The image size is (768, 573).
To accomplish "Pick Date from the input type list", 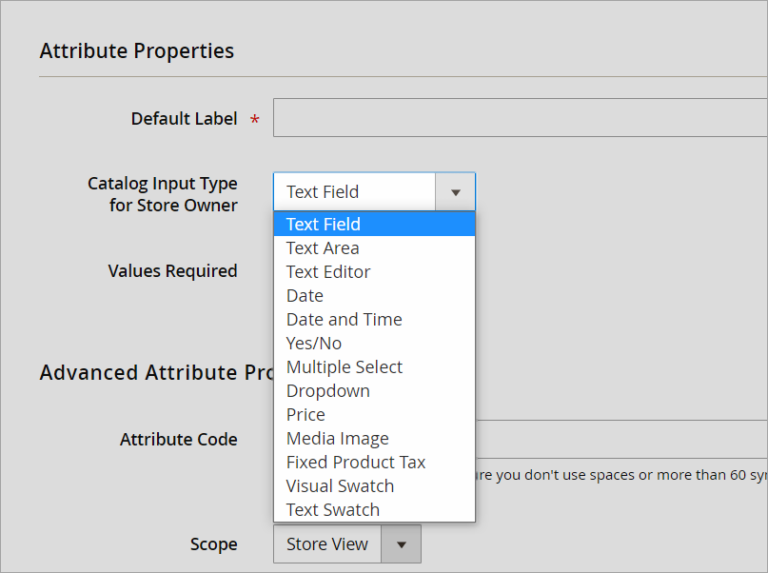I will coord(305,296).
